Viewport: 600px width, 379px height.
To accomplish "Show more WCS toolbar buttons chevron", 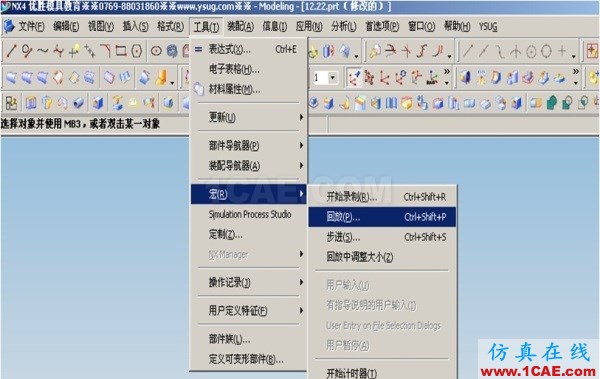I will pyautogui.click(x=447, y=72).
